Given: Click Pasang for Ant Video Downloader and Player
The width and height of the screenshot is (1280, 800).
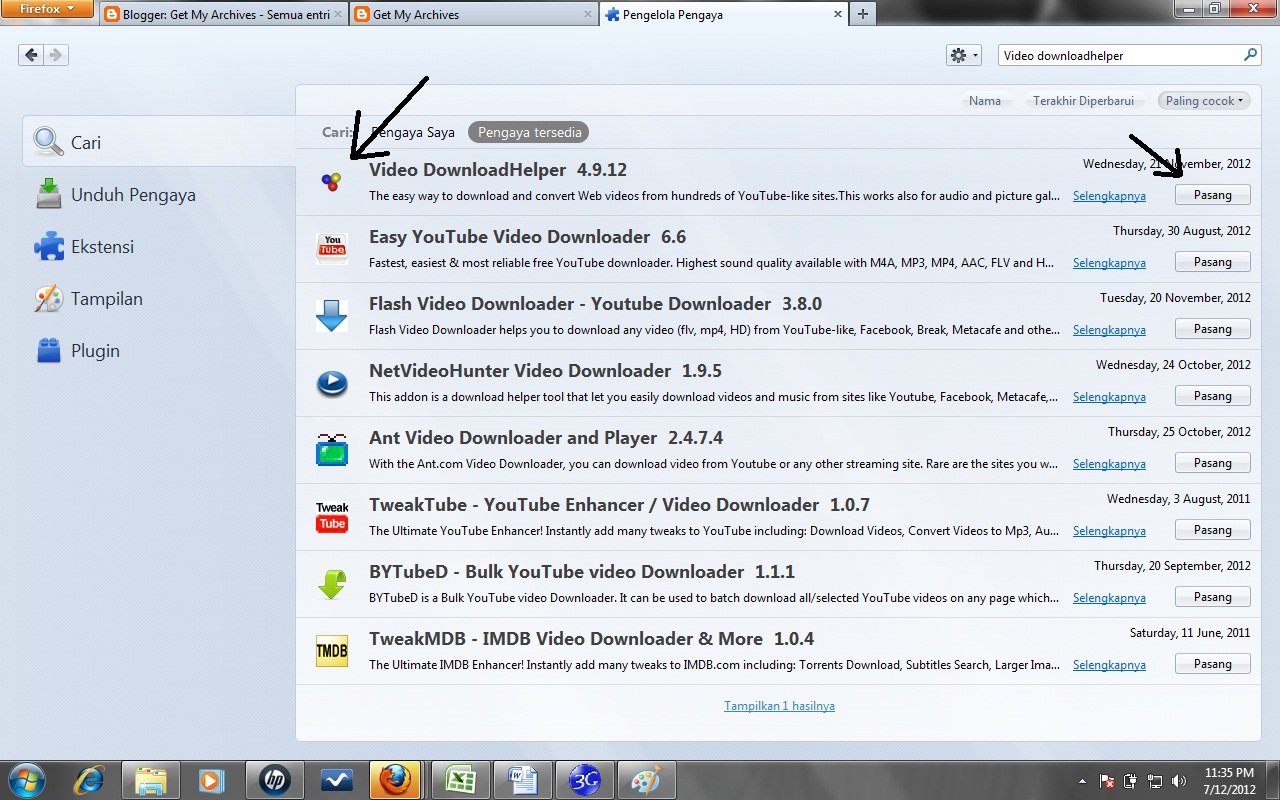Looking at the screenshot, I should (1212, 463).
